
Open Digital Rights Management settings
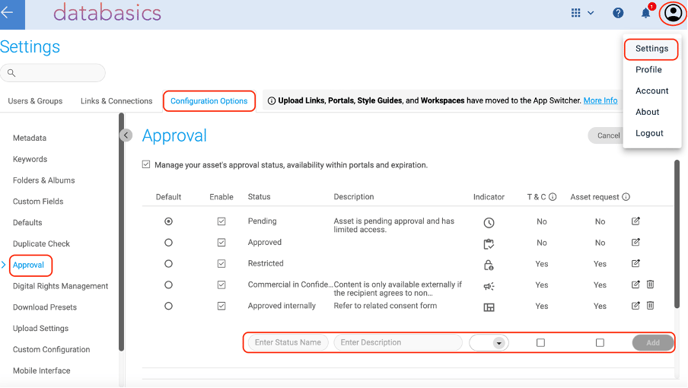coord(61,286)
